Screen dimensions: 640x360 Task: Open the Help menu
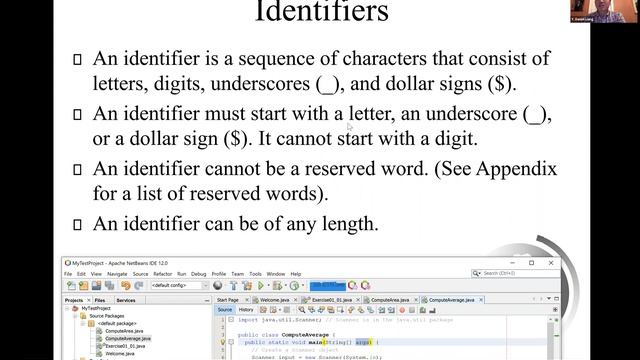tap(296, 274)
